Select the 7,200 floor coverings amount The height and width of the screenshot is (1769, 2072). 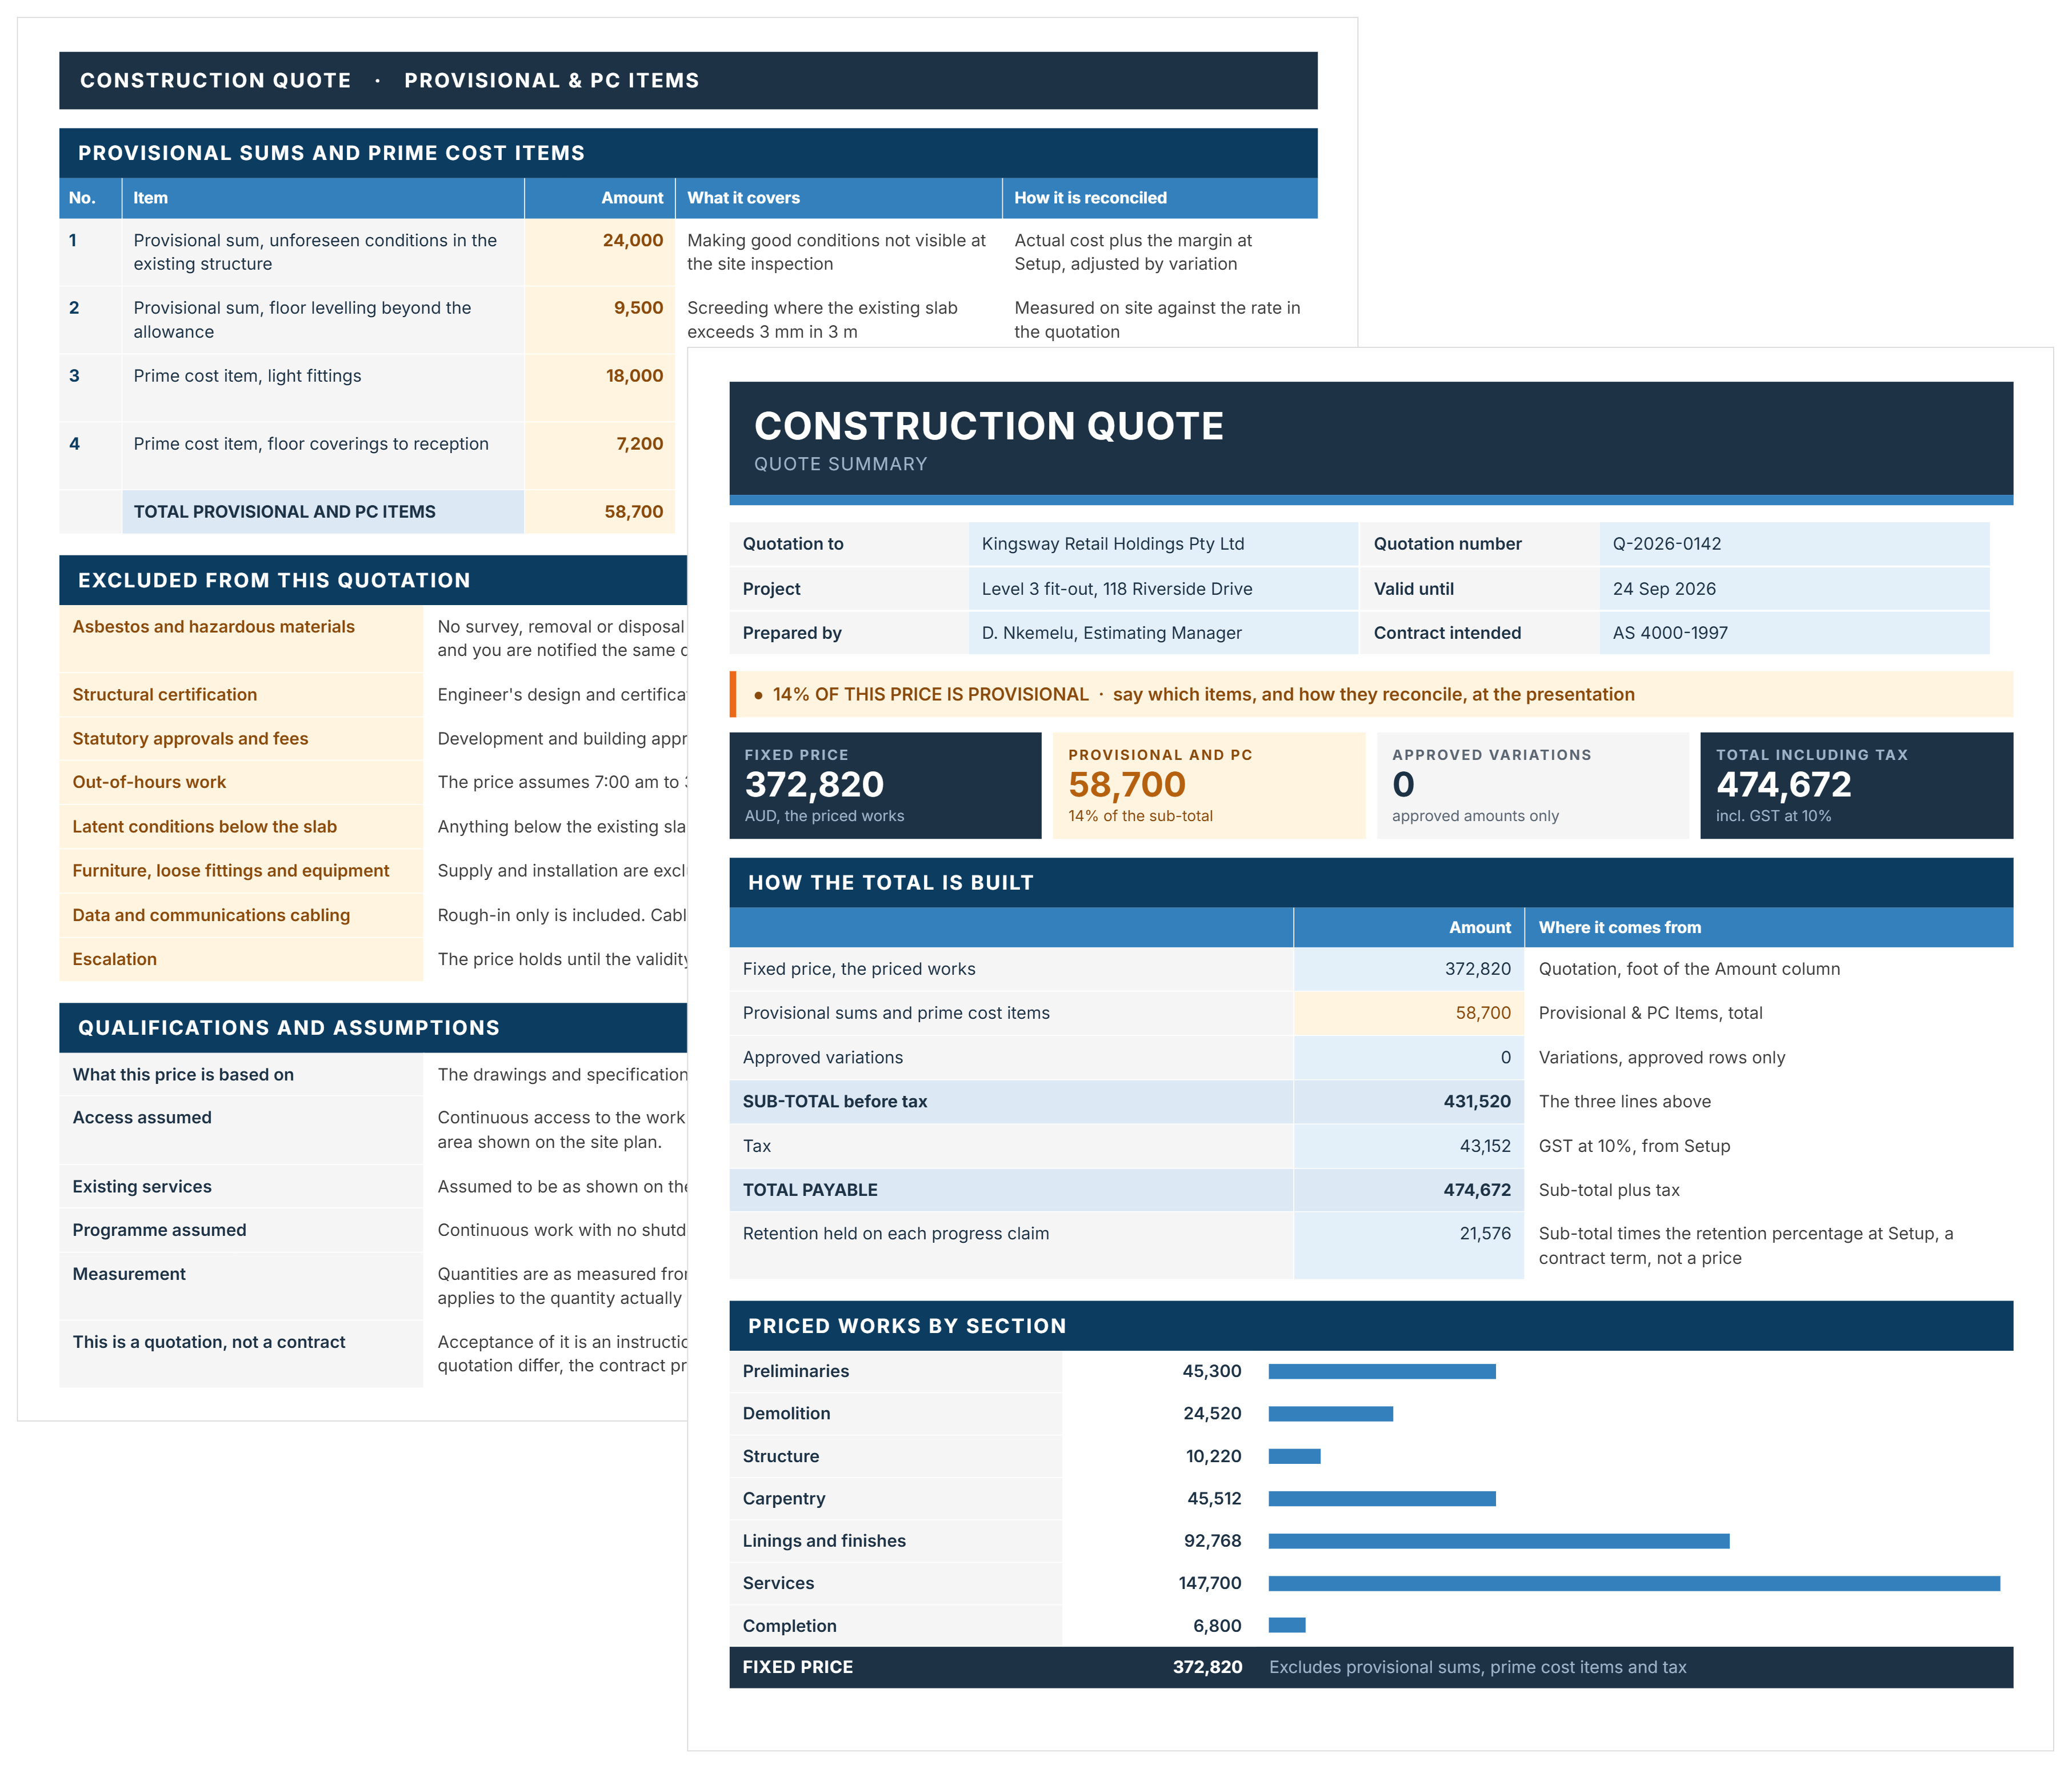click(x=639, y=444)
